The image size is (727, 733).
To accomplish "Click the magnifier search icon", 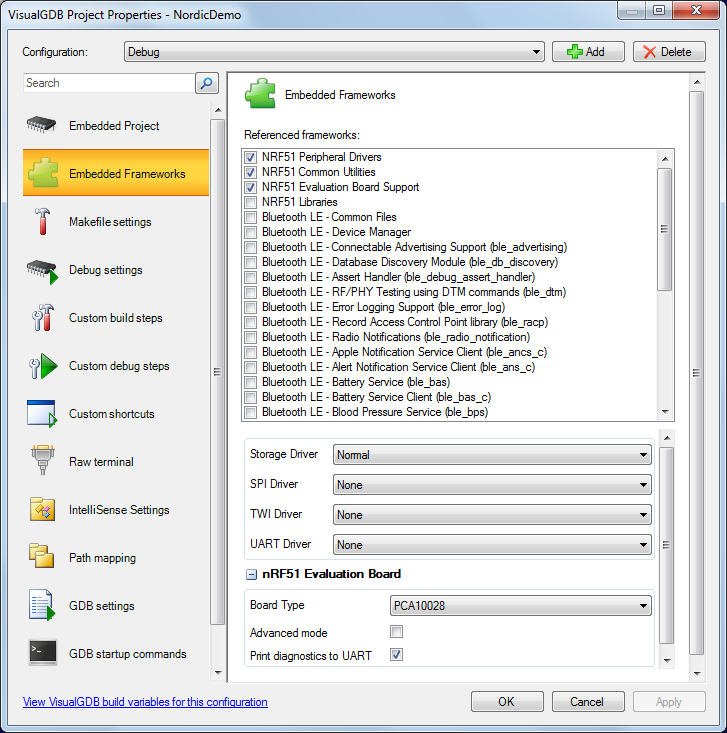I will tap(207, 83).
